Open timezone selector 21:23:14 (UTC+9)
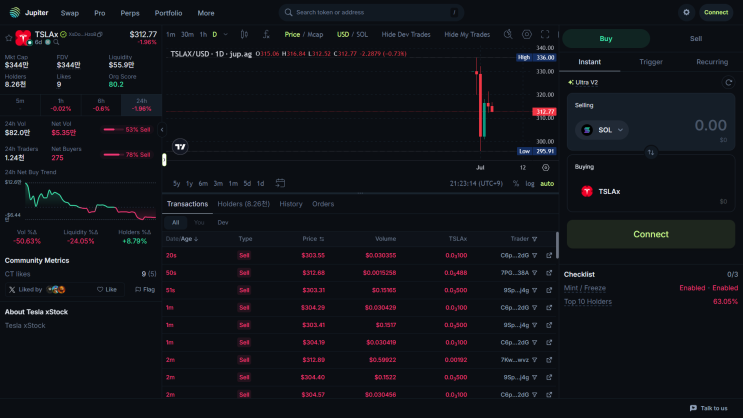The image size is (743, 418). point(476,183)
